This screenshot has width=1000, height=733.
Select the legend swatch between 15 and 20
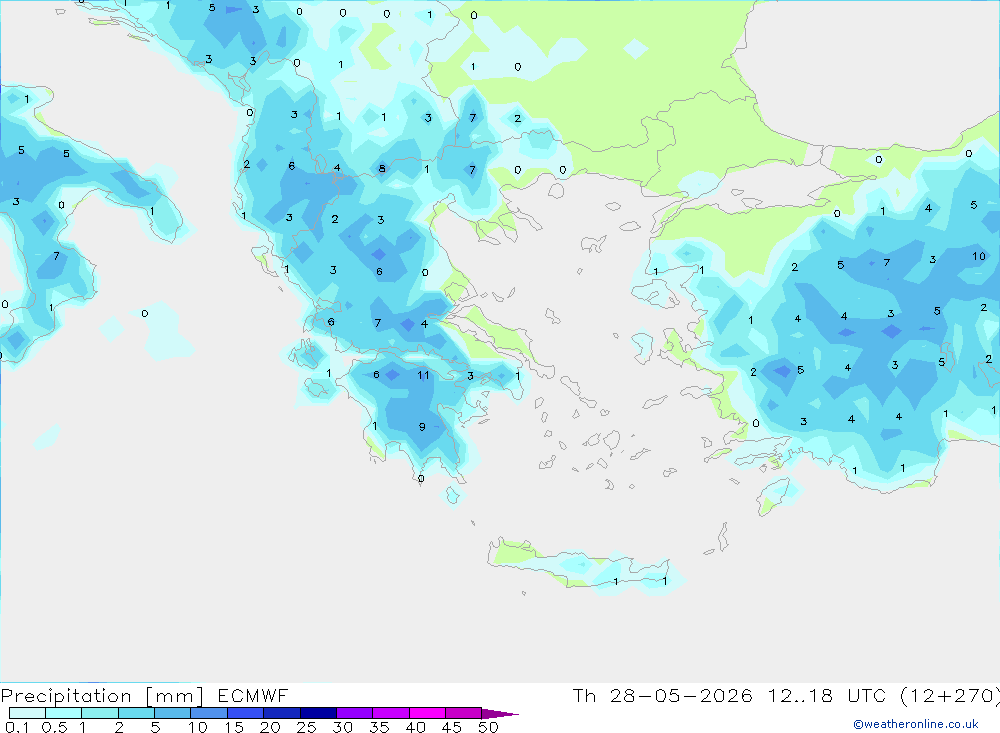tap(245, 713)
